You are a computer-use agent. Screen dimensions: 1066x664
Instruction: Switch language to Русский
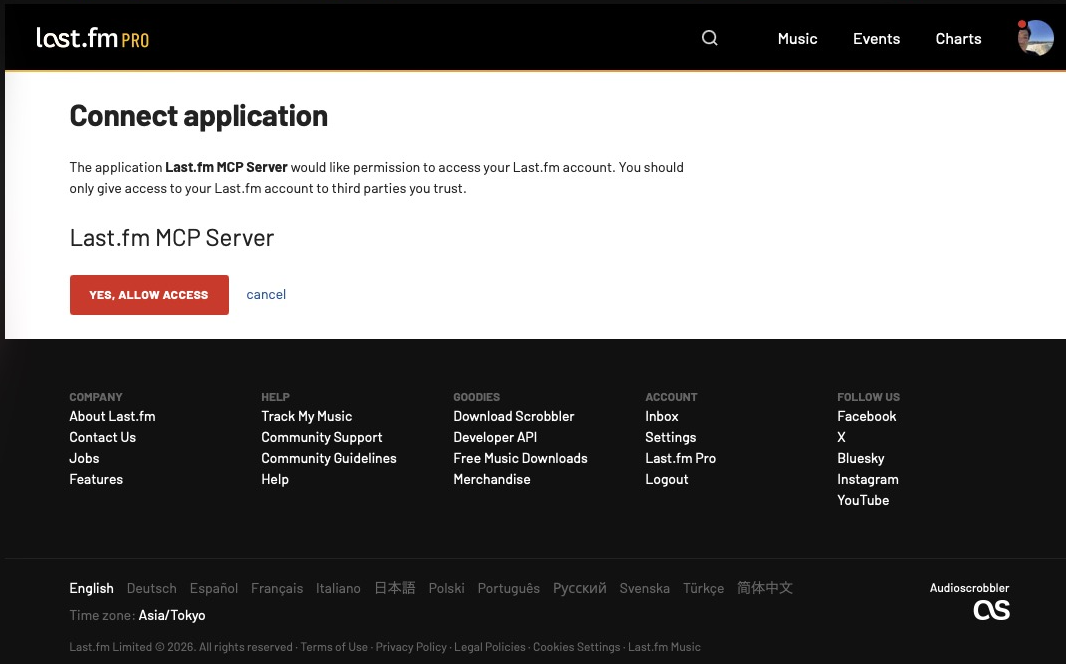579,588
